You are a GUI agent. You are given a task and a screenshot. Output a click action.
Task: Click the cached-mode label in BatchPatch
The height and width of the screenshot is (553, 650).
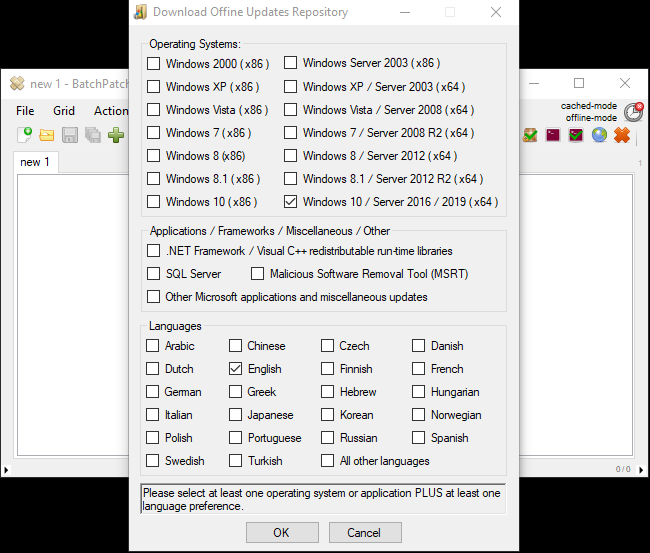coord(589,106)
